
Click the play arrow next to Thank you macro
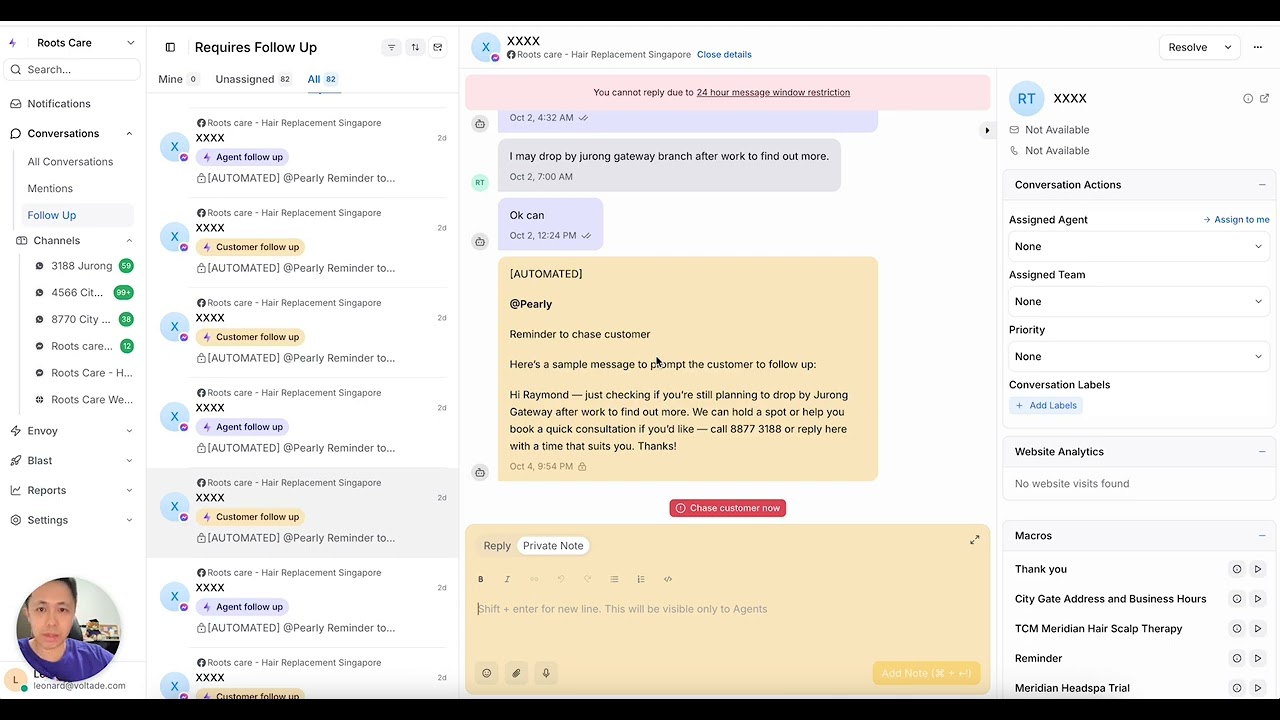(1258, 569)
